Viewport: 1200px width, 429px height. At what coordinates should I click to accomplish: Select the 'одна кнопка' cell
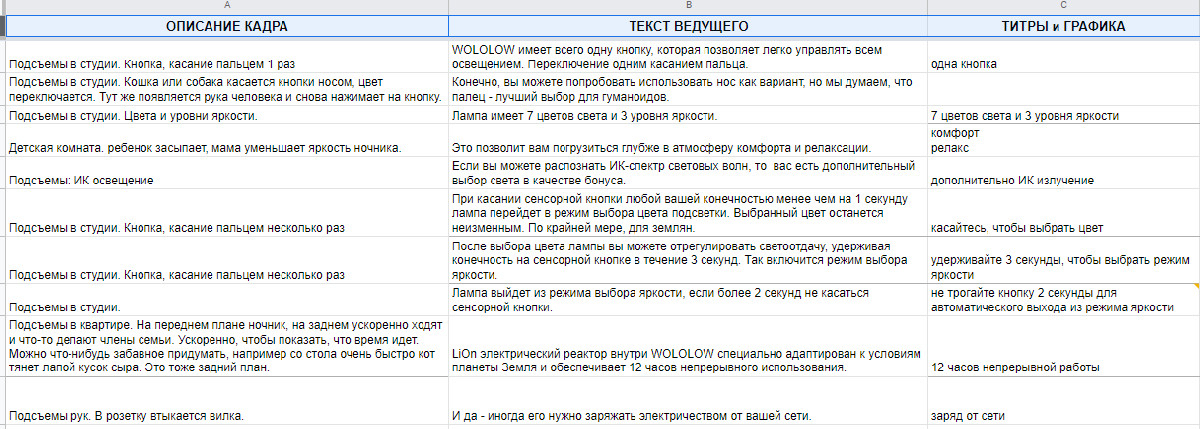(x=1063, y=57)
